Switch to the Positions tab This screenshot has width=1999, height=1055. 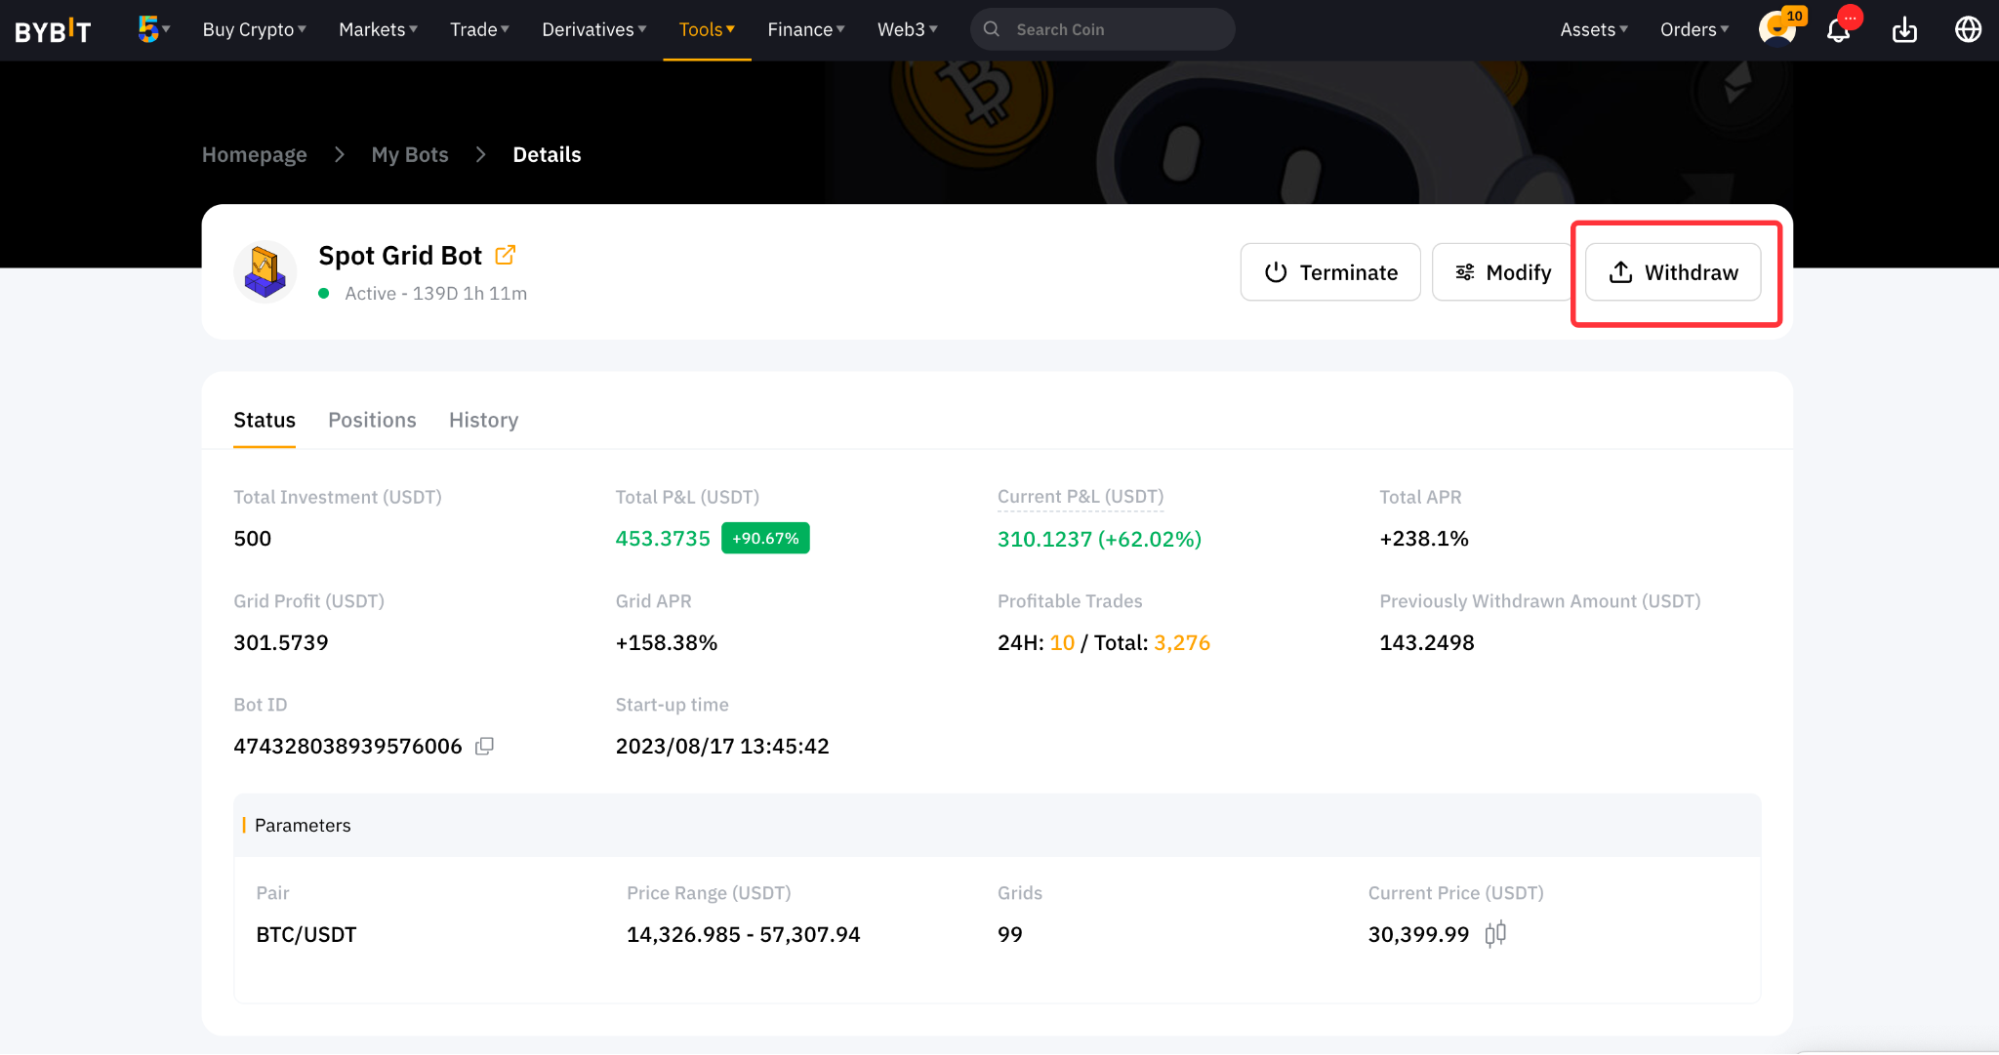(372, 420)
